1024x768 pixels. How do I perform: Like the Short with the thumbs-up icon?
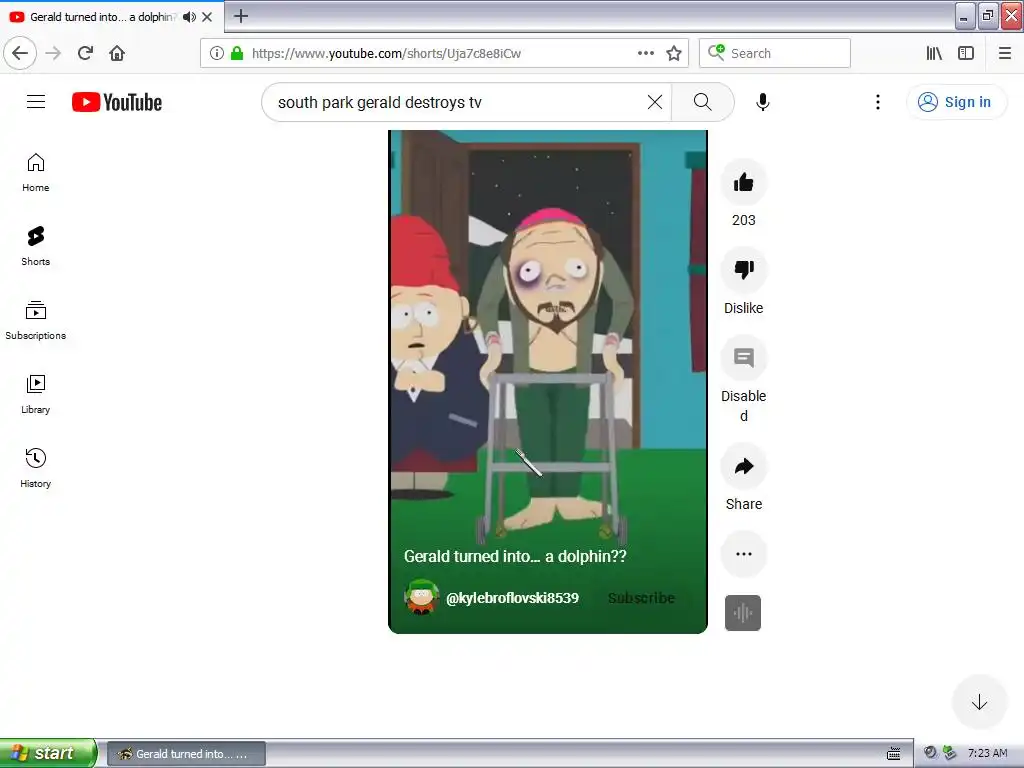click(744, 182)
